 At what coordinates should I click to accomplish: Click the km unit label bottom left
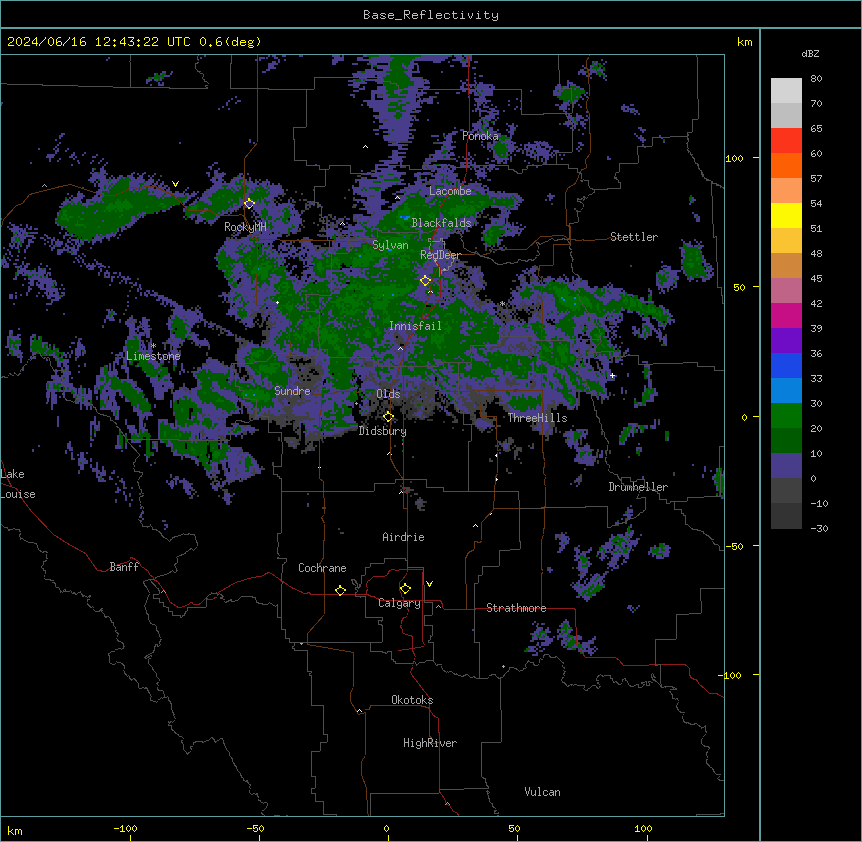(x=15, y=831)
